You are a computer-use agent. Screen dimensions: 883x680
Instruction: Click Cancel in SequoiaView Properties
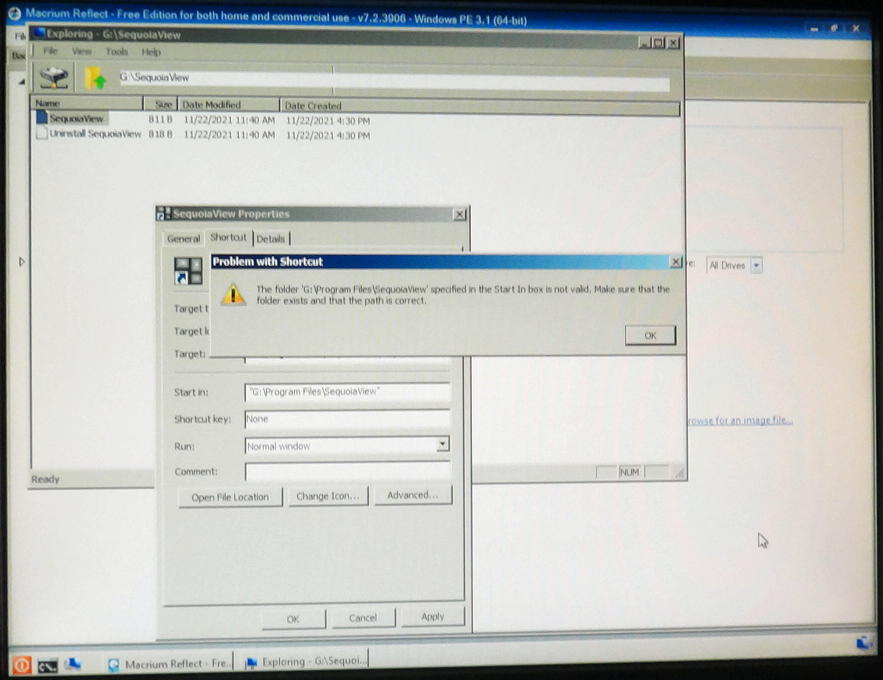pos(363,618)
